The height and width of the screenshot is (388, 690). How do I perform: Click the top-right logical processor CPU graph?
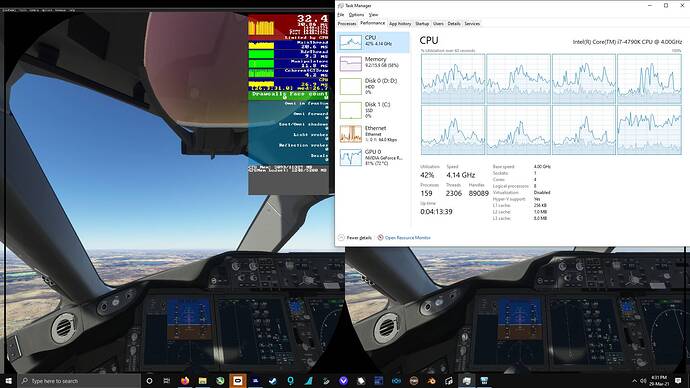[x=650, y=79]
